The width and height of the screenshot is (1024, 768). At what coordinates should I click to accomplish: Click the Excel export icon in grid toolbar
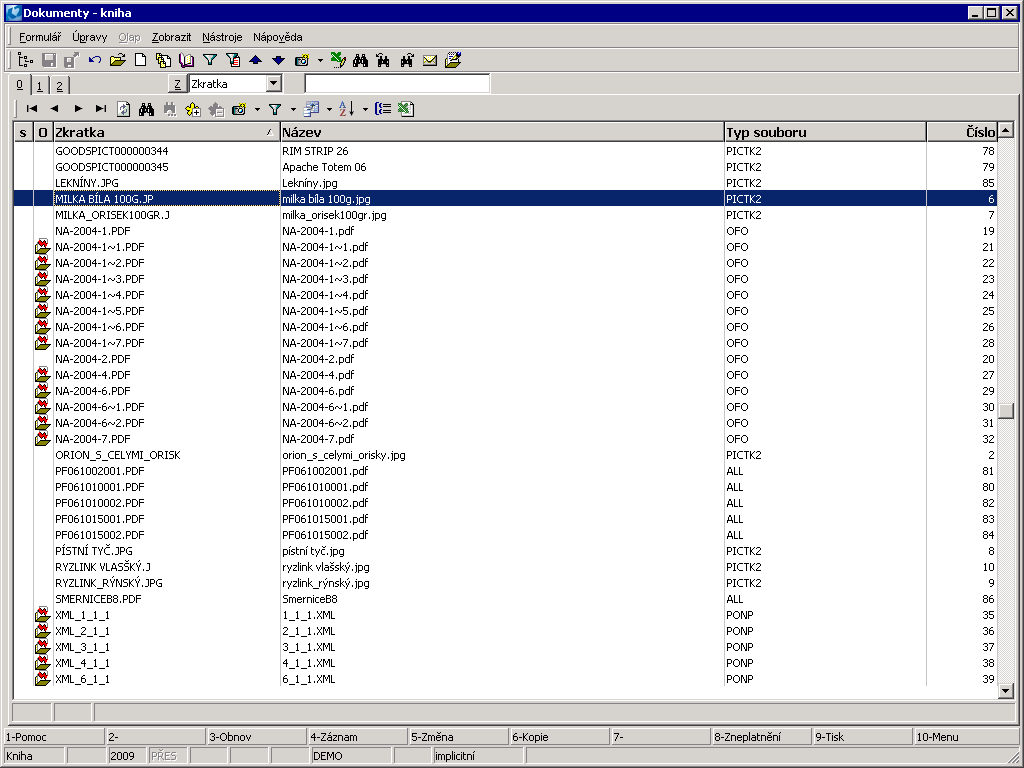pyautogui.click(x=406, y=109)
